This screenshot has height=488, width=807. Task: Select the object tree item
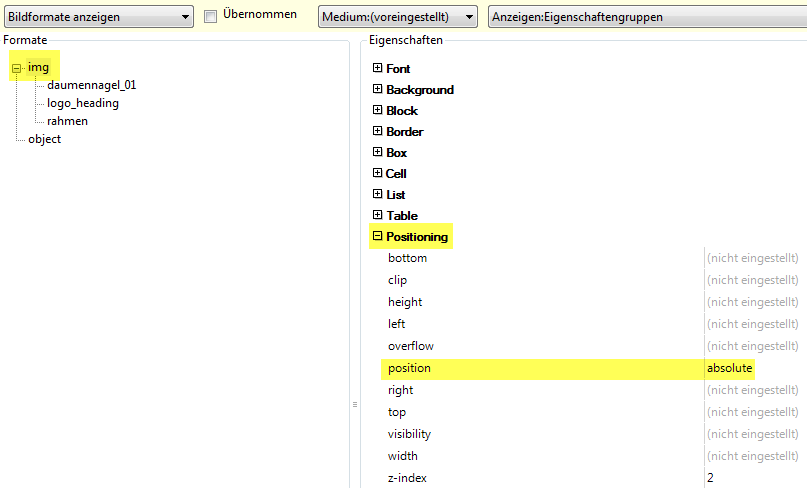coord(44,139)
